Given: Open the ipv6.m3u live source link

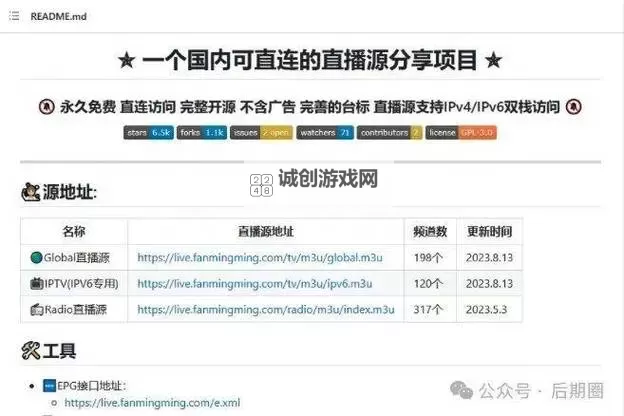Looking at the screenshot, I should coord(255,283).
